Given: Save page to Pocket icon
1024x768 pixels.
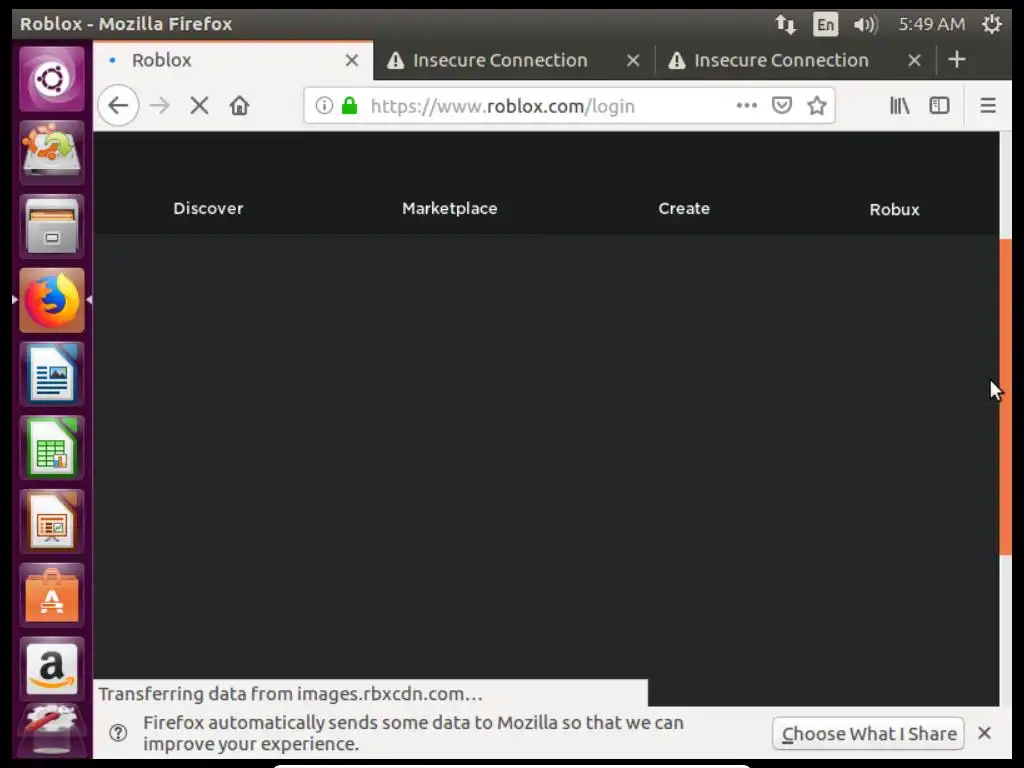Looking at the screenshot, I should pyautogui.click(x=782, y=105).
